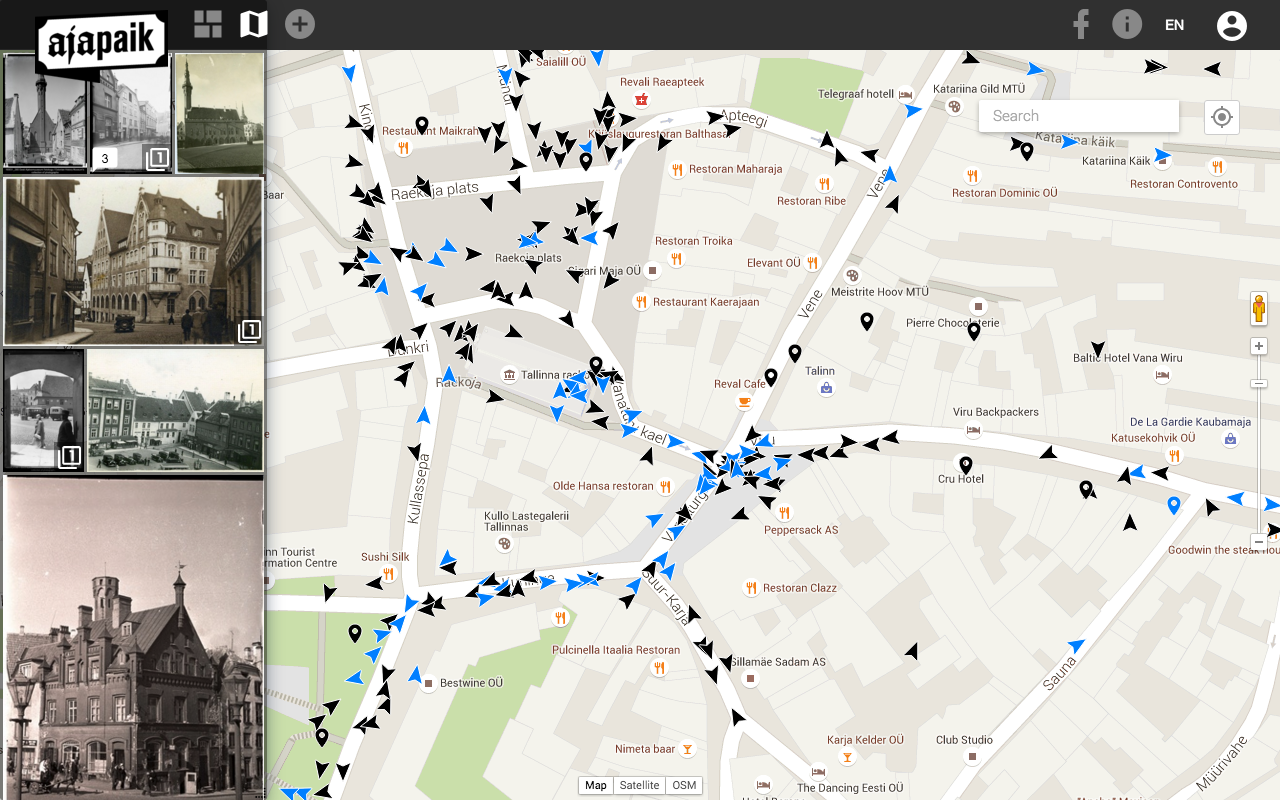Click the Baltic Hotel Vana Wiru label
1280x800 pixels.
pos(1128,358)
